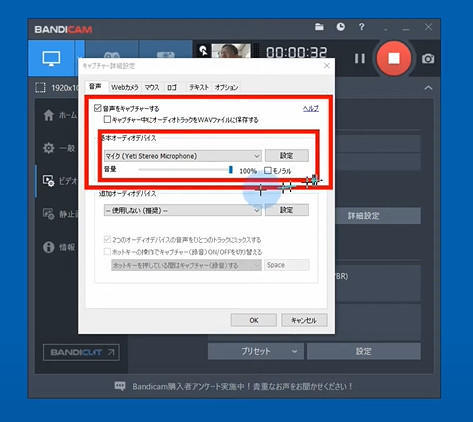Open output folder icon in Bandicam title bar

pos(319,27)
